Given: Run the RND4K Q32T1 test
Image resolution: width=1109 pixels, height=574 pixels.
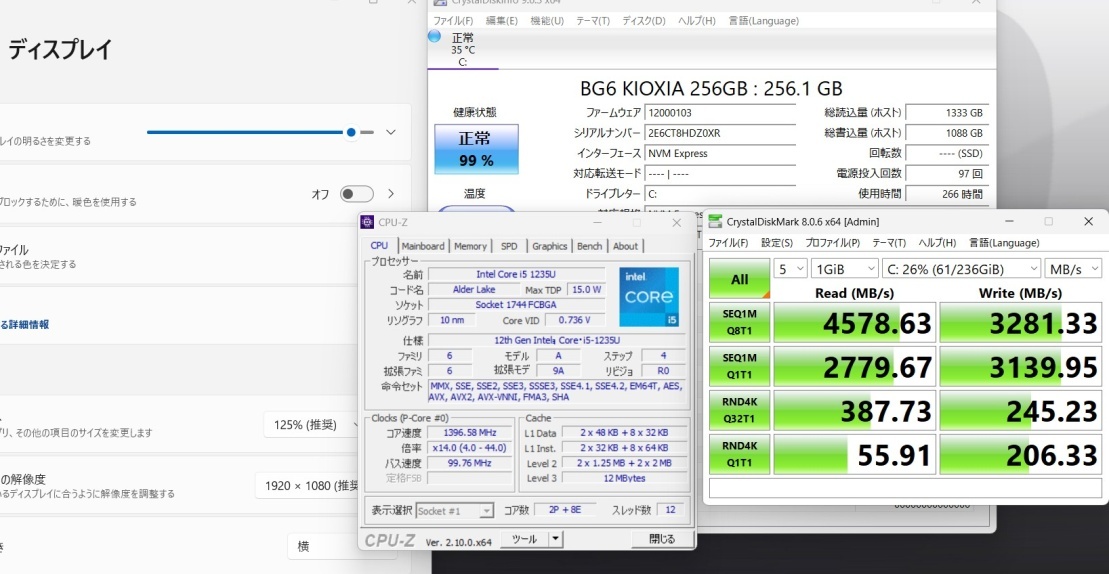Looking at the screenshot, I should pos(739,410).
